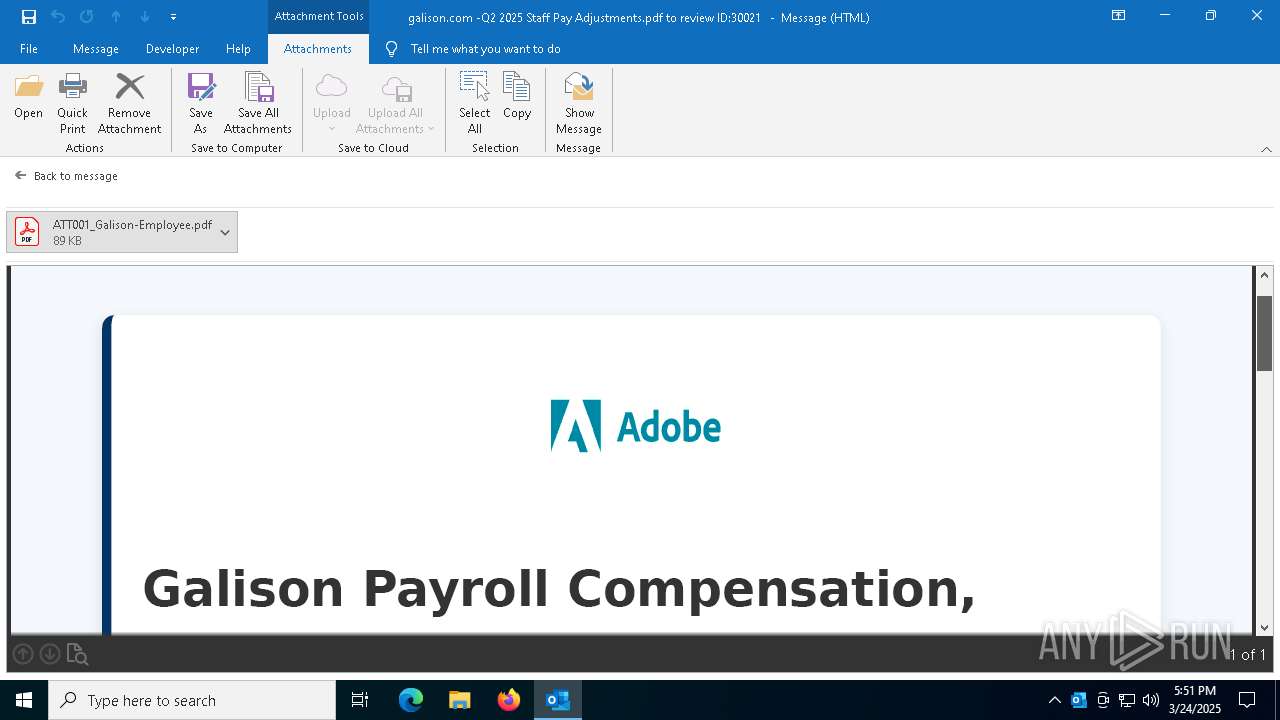Open the attachment with the Open button
The height and width of the screenshot is (720, 1280).
pyautogui.click(x=28, y=97)
